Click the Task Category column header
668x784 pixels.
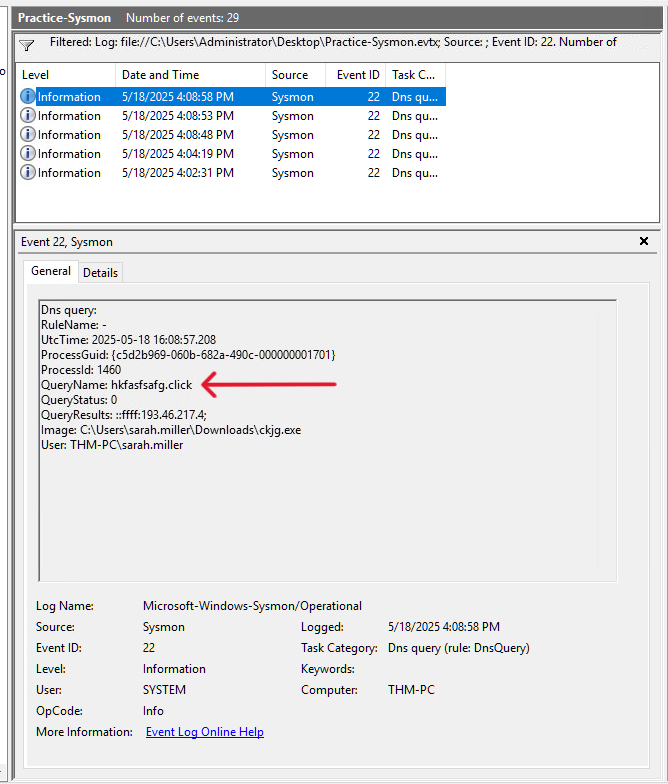point(413,75)
